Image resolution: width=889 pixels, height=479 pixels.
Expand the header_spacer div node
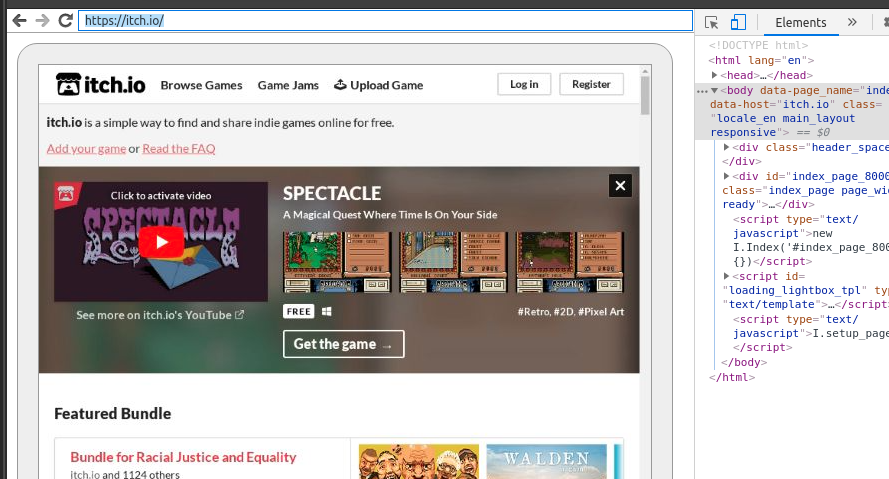pyautogui.click(x=726, y=147)
